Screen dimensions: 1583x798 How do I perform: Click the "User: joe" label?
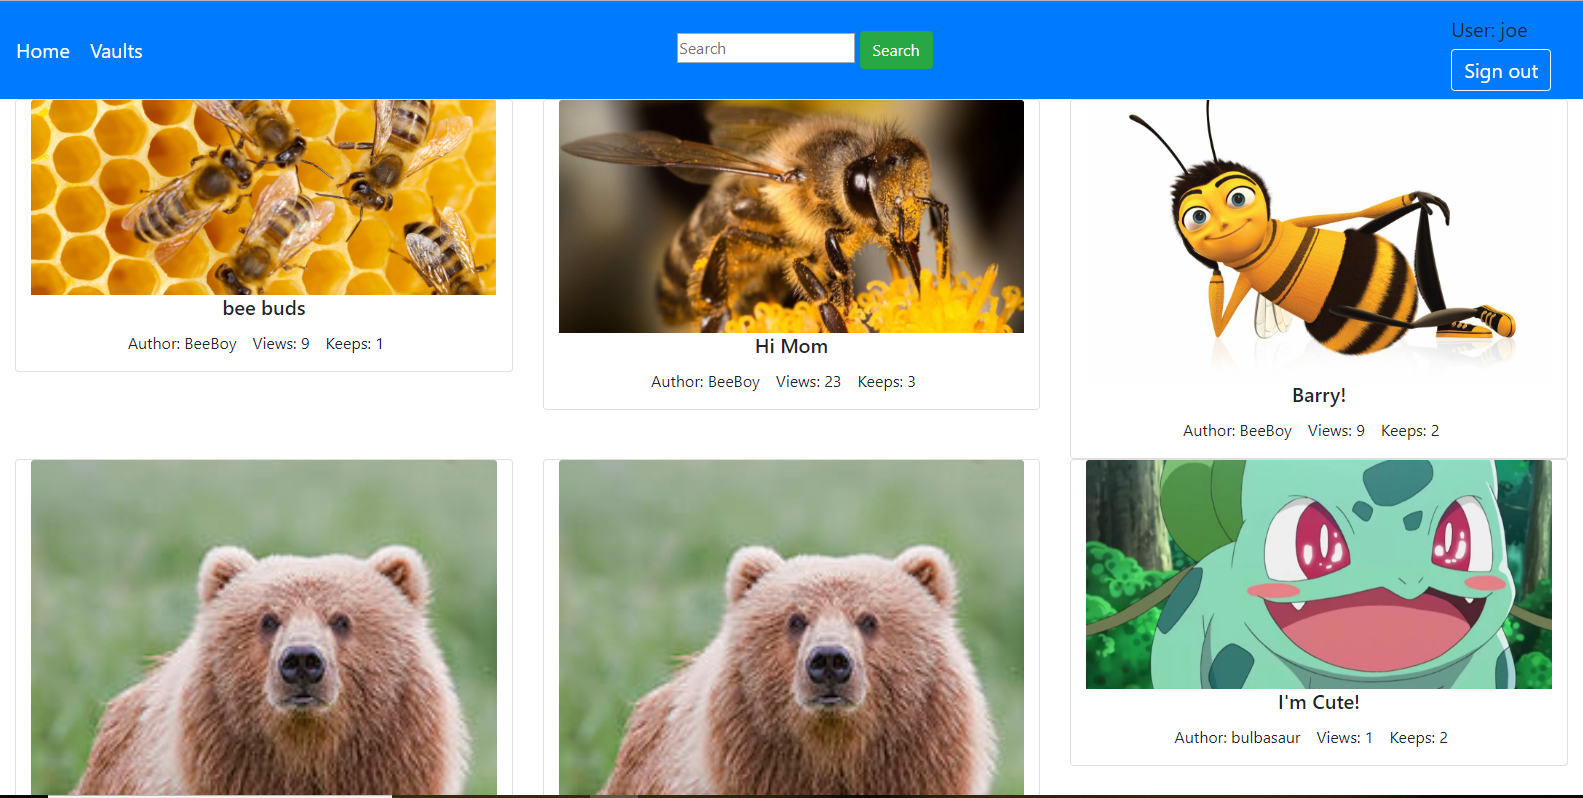point(1489,30)
